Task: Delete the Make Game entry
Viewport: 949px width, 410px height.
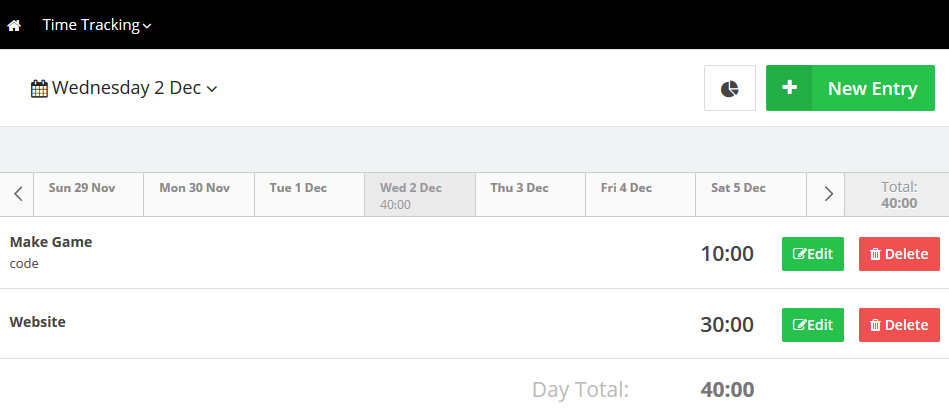Action: [x=899, y=254]
